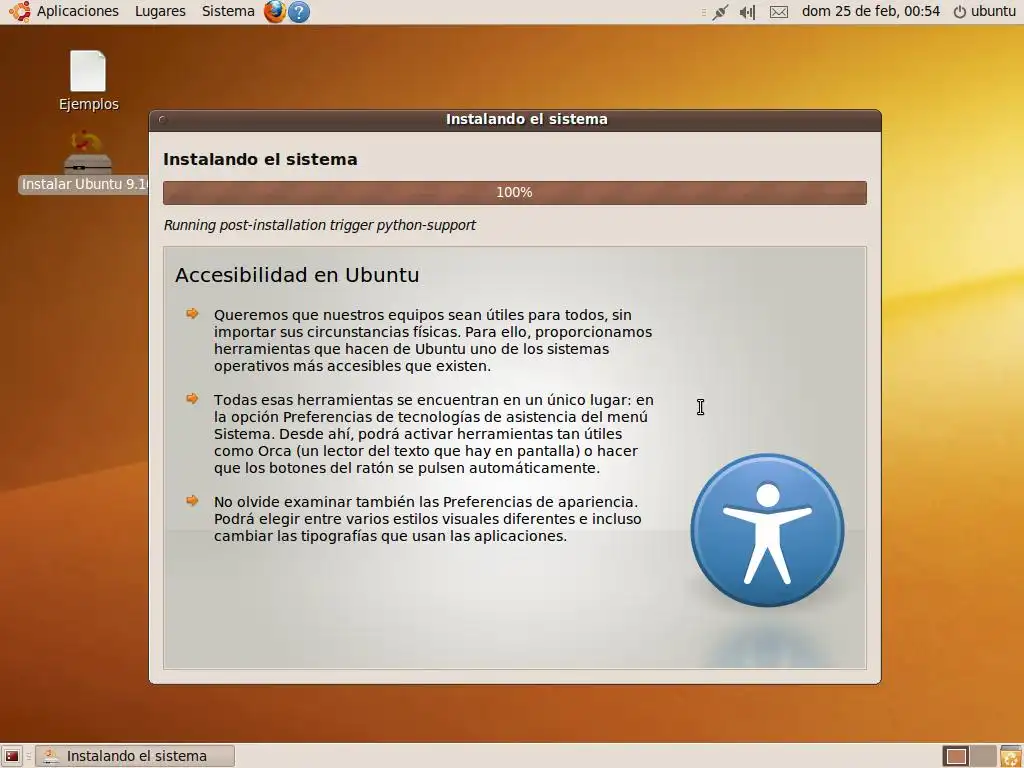Click the bullet beside No olvide examinar
This screenshot has width=1024, height=768.
192,500
